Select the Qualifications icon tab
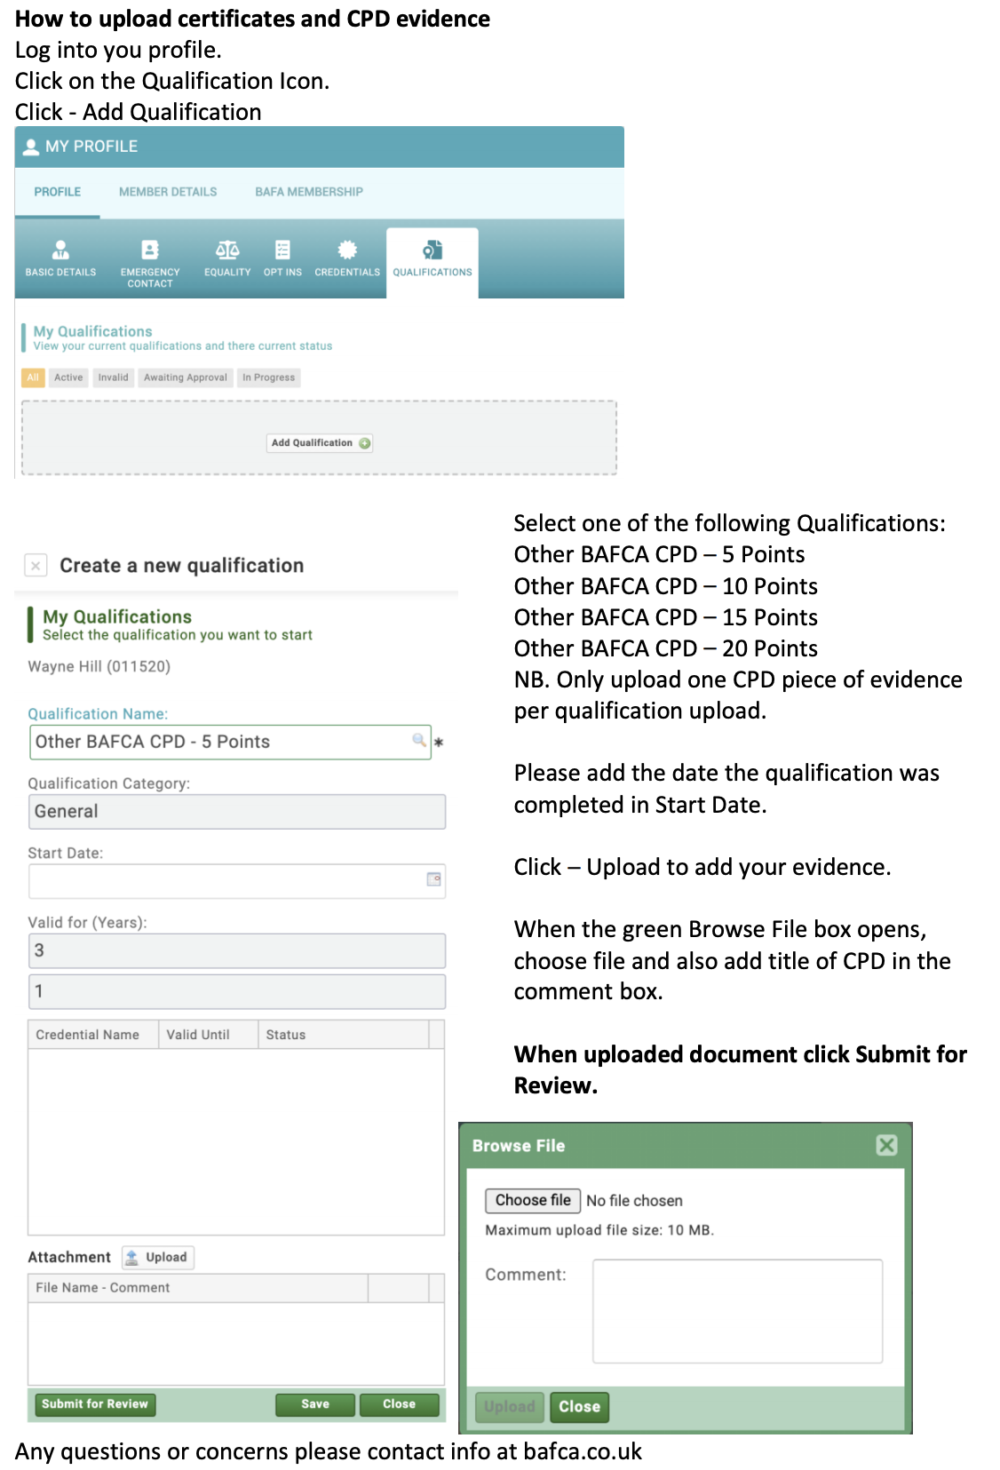1000x1470 pixels. pos(432,252)
